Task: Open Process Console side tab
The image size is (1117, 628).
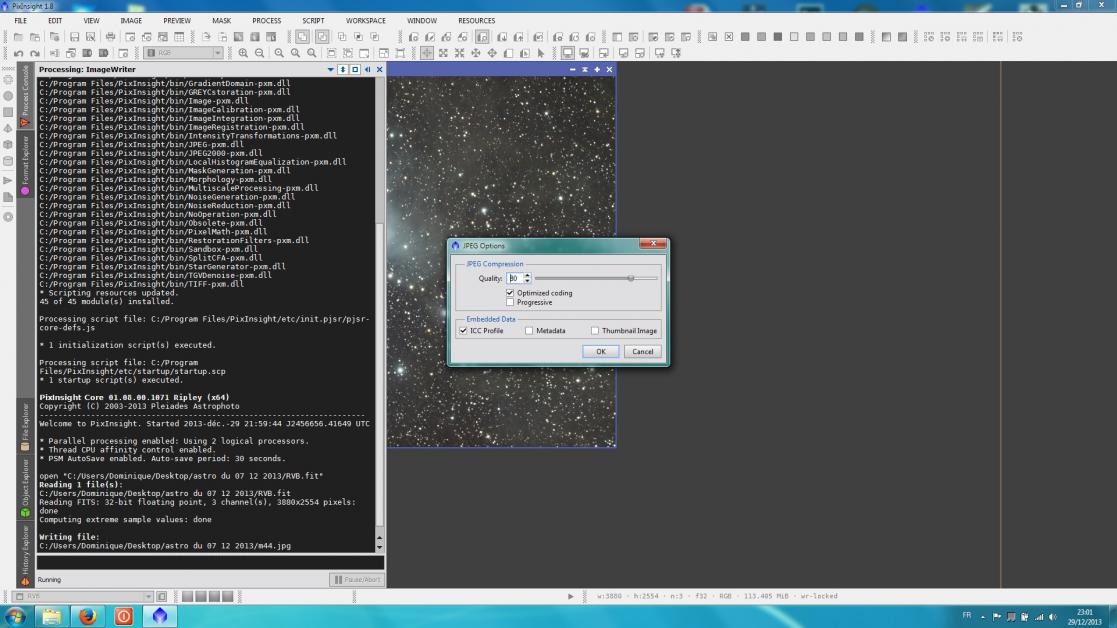Action: point(25,95)
